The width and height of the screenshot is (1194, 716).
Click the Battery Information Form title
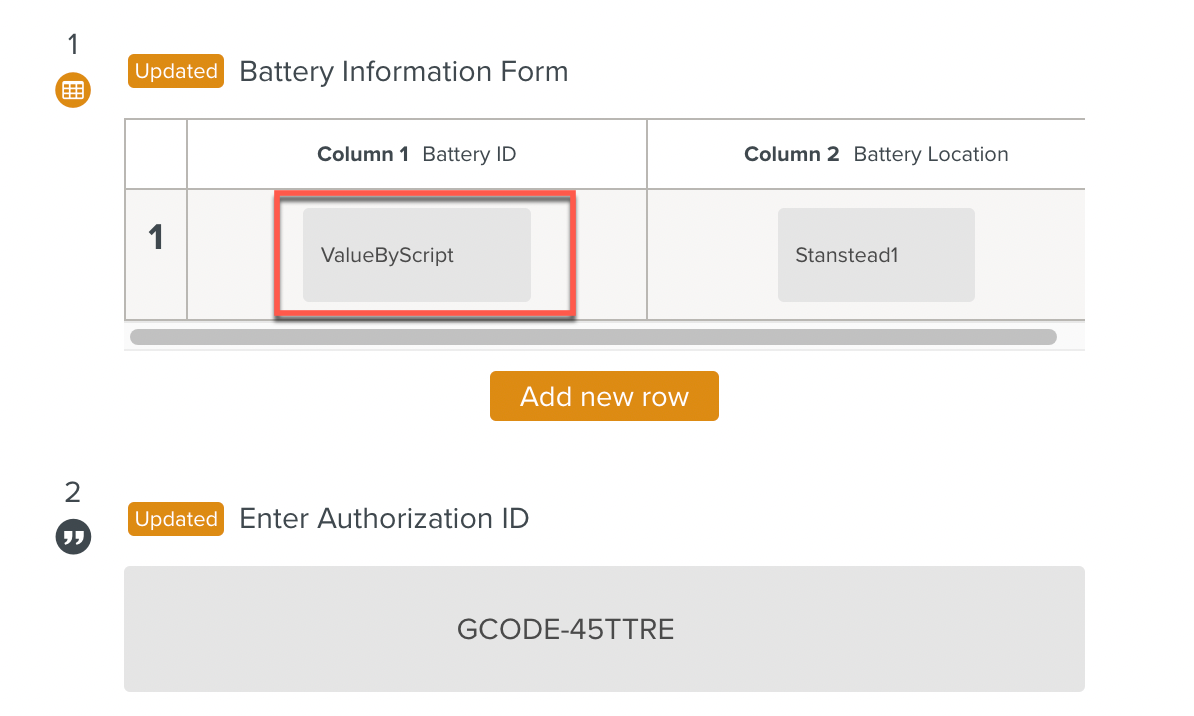[x=403, y=72]
